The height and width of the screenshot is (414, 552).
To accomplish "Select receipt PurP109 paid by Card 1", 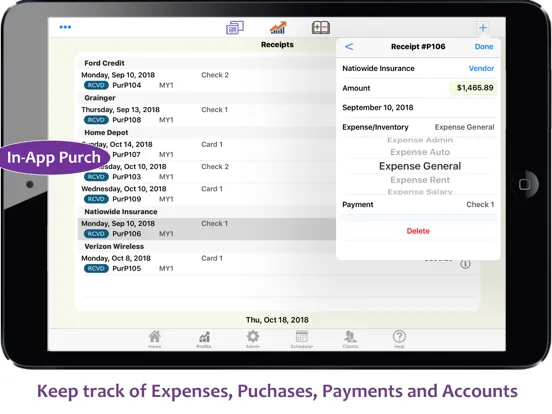I will click(206, 194).
